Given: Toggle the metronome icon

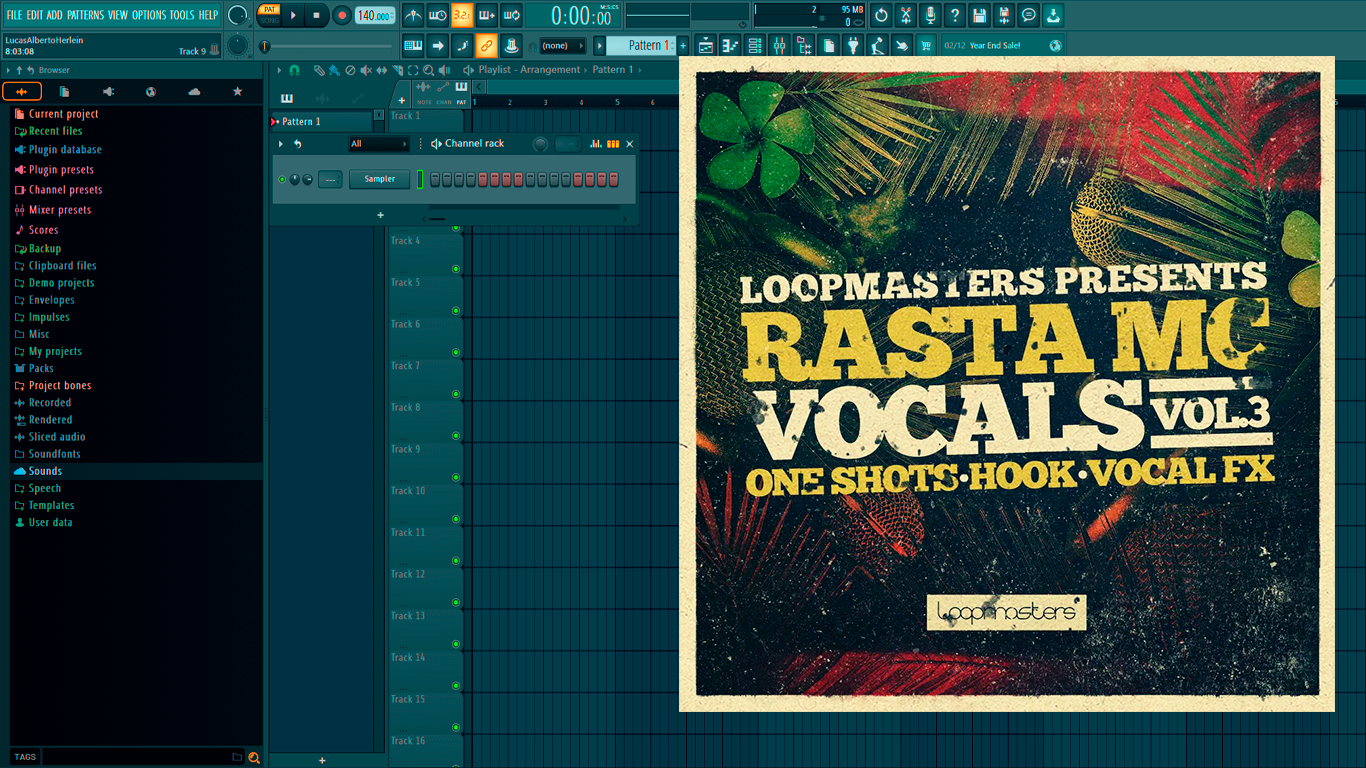Looking at the screenshot, I should (413, 15).
